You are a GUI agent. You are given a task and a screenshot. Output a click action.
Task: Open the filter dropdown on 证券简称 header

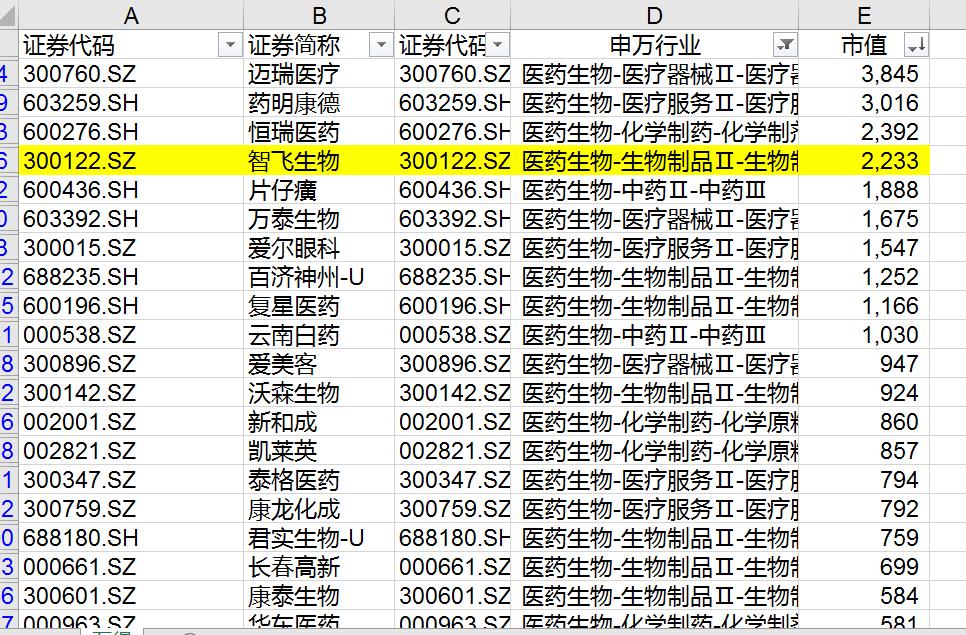[381, 44]
